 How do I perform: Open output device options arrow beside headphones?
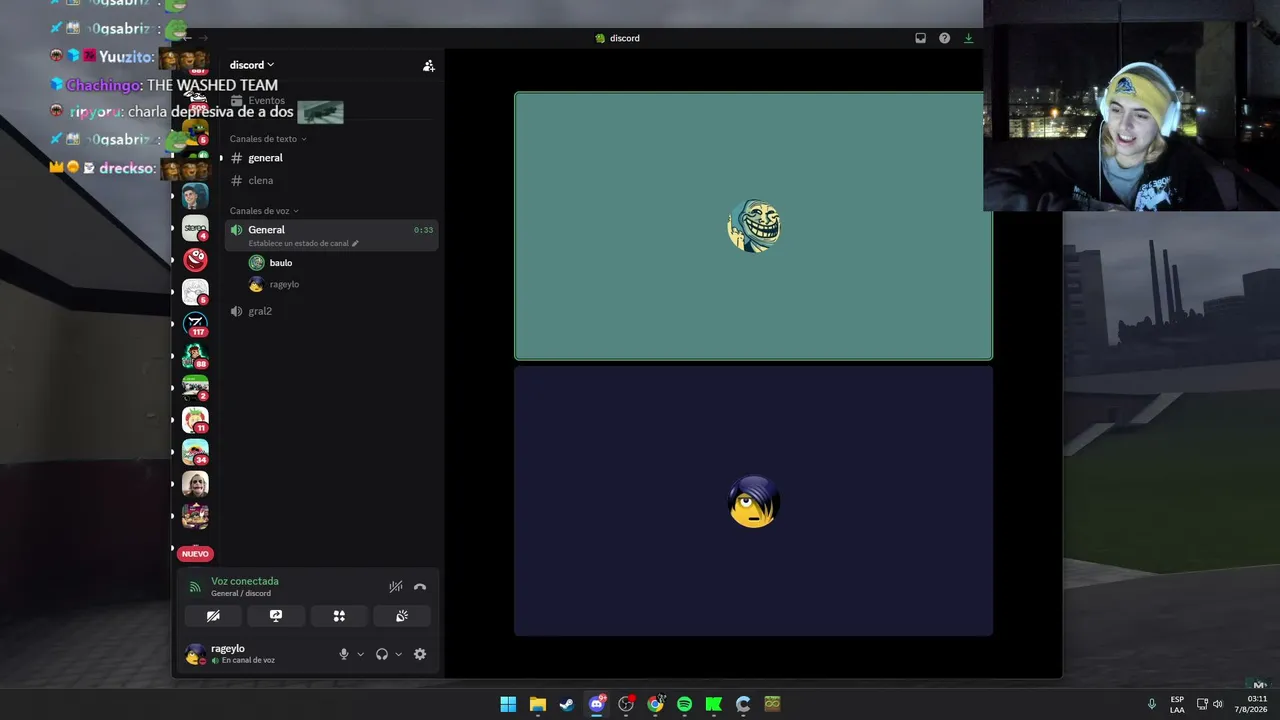[398, 654]
